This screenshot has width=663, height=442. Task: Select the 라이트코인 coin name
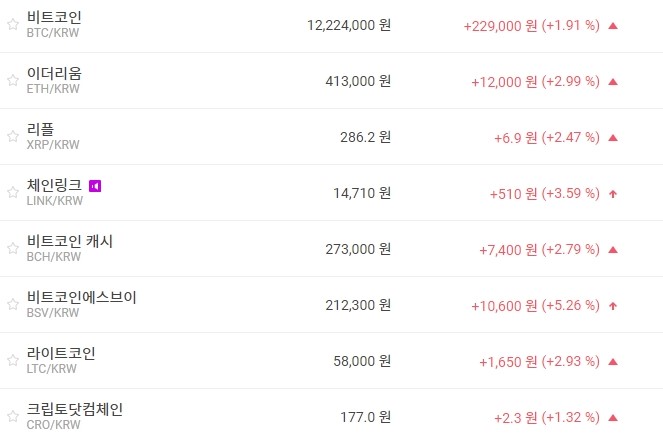click(x=62, y=353)
